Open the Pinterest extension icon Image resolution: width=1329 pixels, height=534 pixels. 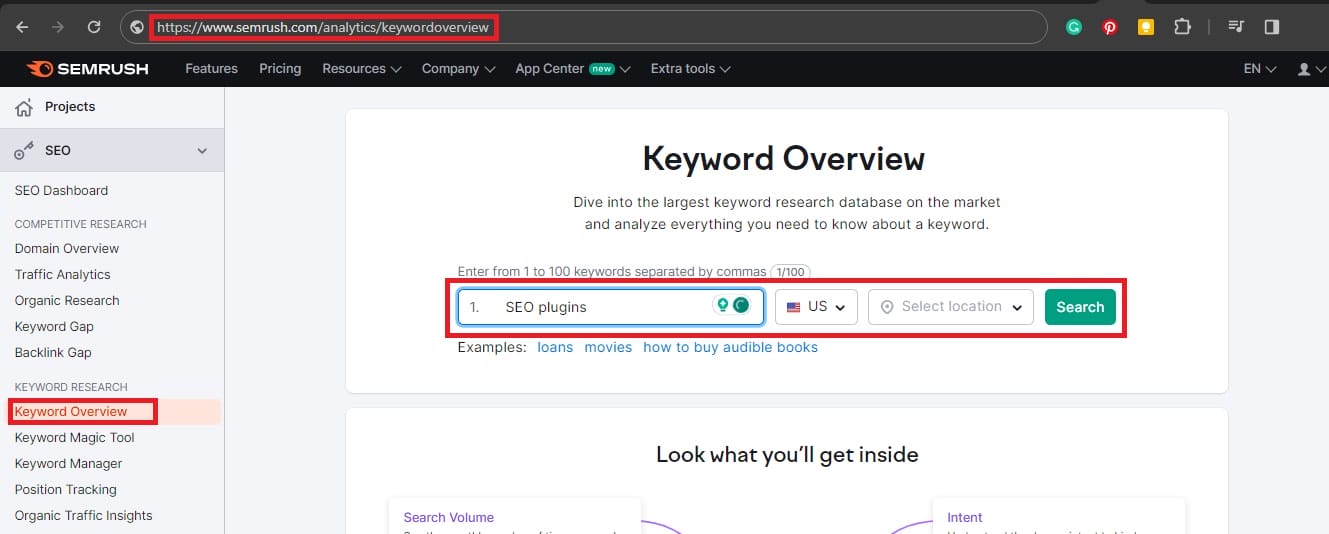(x=1110, y=27)
